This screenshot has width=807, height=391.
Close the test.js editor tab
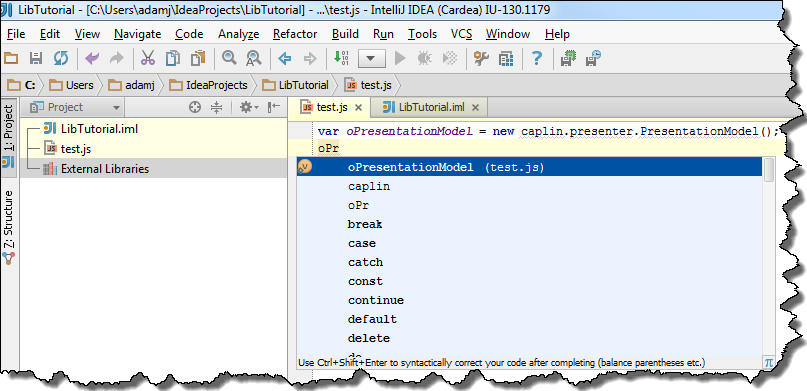tap(359, 108)
